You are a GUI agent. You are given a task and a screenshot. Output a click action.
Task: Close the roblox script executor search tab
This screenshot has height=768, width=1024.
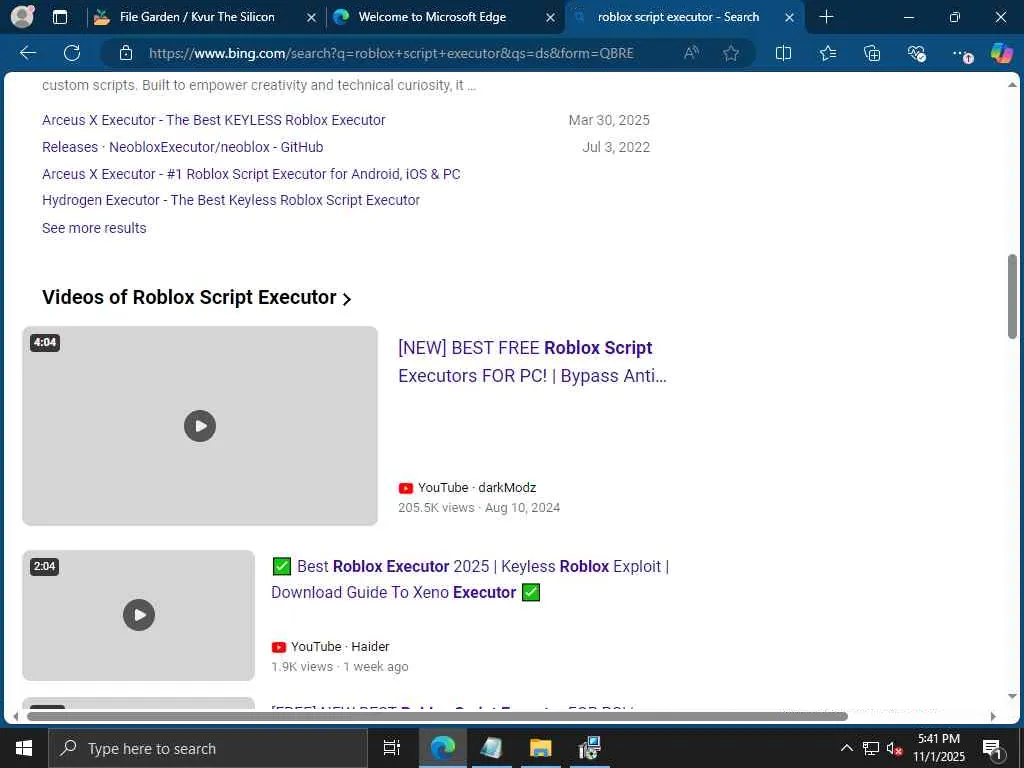789,18
